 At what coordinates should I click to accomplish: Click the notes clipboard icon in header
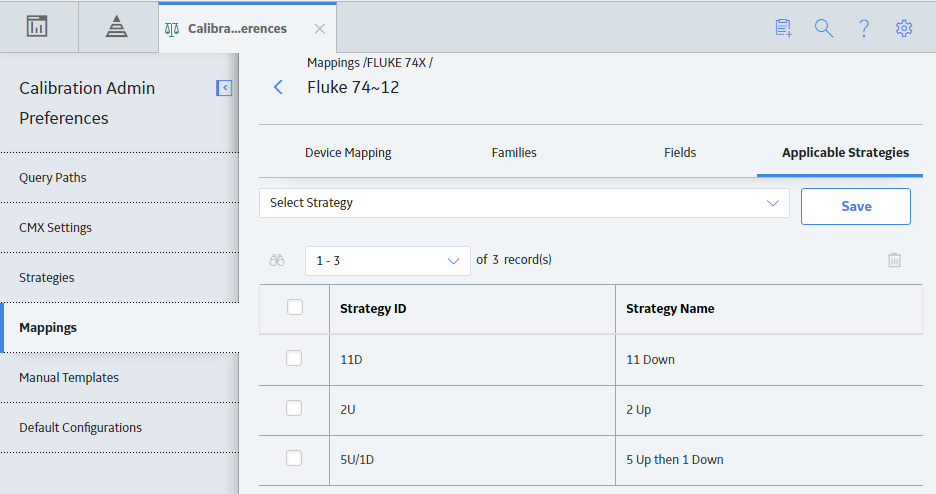pyautogui.click(x=783, y=28)
